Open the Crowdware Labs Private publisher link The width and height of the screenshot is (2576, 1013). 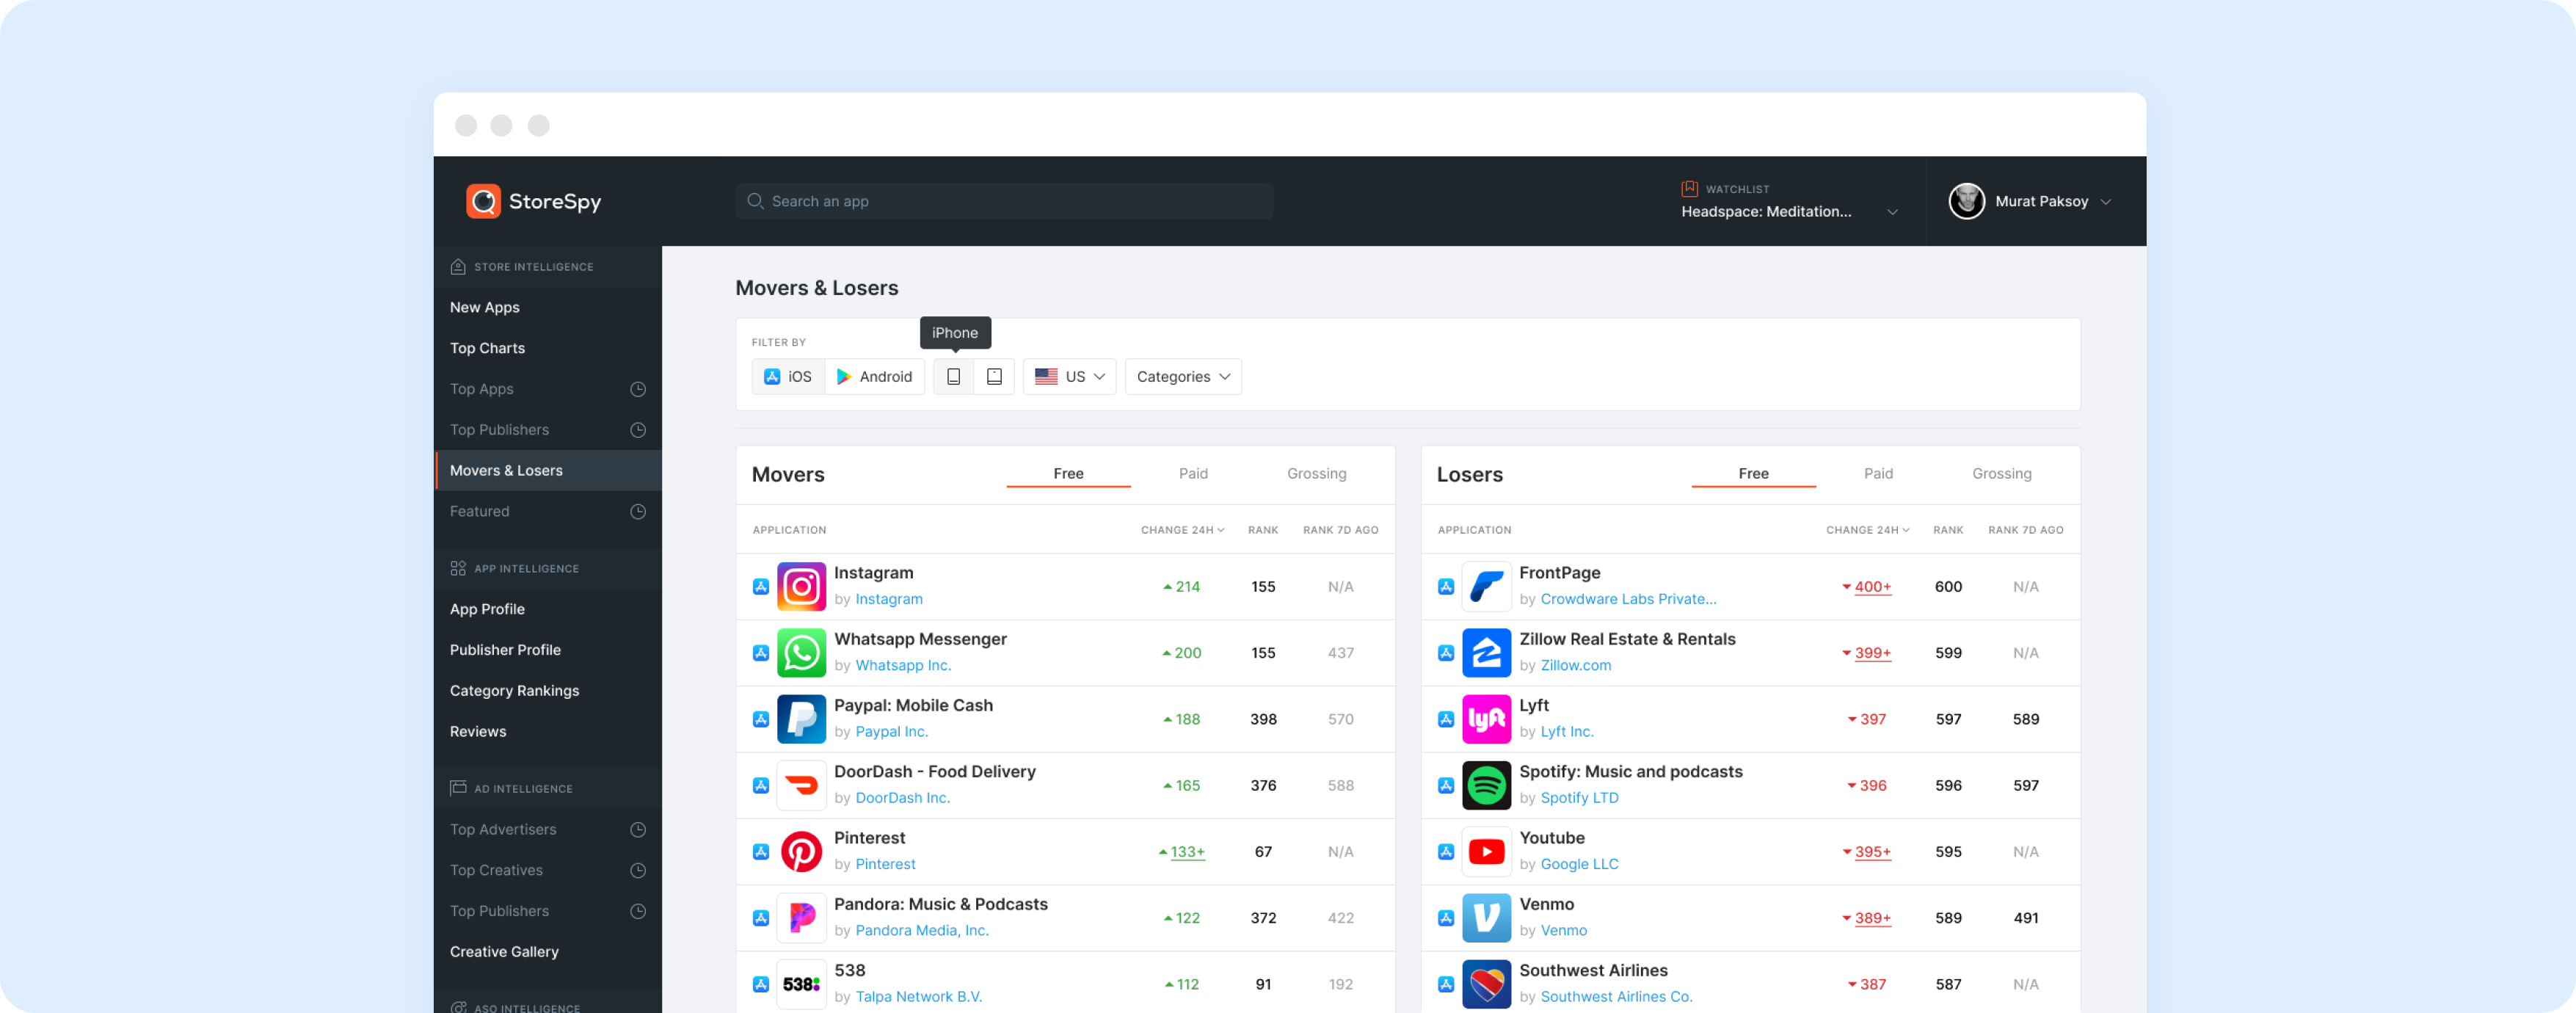[x=1628, y=599]
